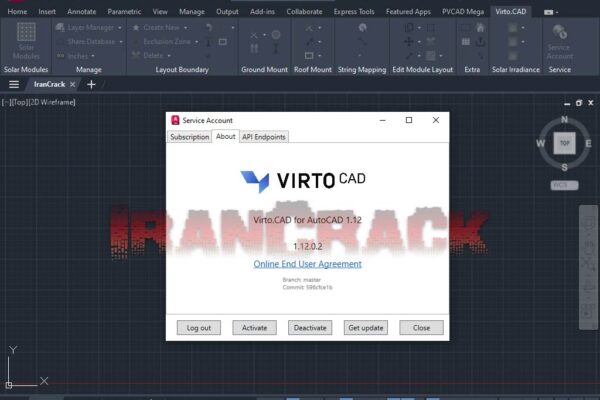The width and height of the screenshot is (600, 400).
Task: Select the IranCrack file tab
Action: [x=49, y=84]
